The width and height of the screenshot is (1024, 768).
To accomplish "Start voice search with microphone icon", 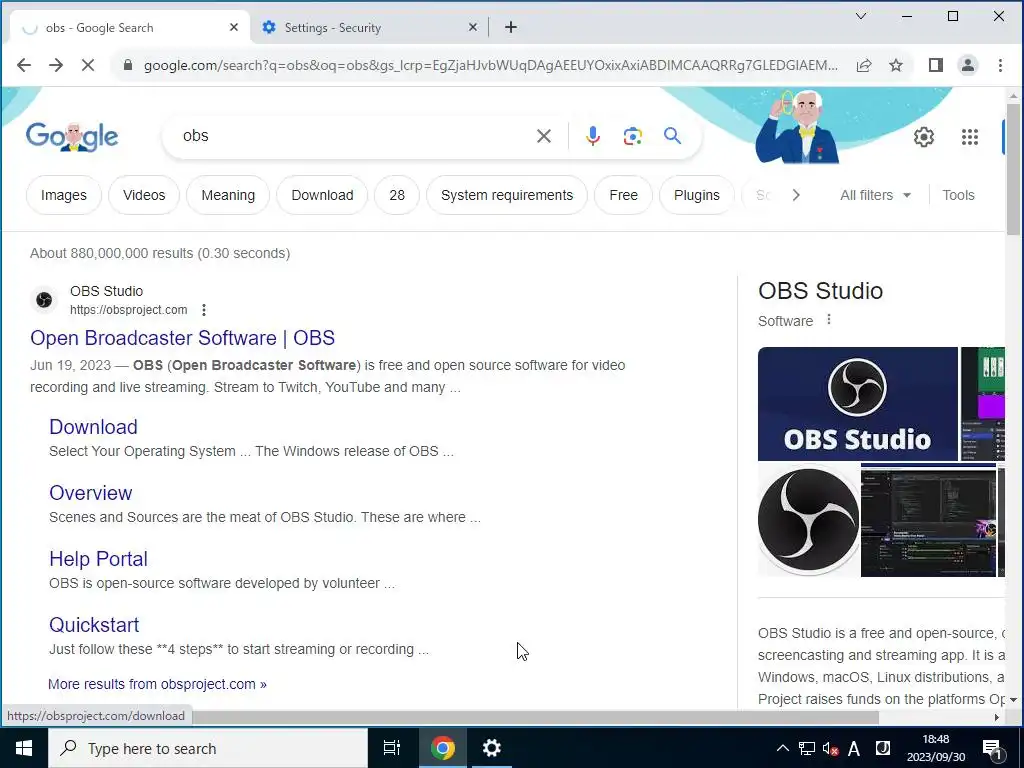I will point(592,136).
